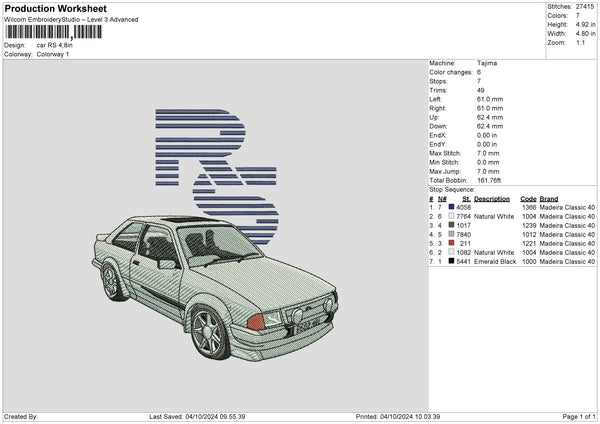Click the Zoom value 1:1
This screenshot has height=424, width=600.
(x=580, y=43)
